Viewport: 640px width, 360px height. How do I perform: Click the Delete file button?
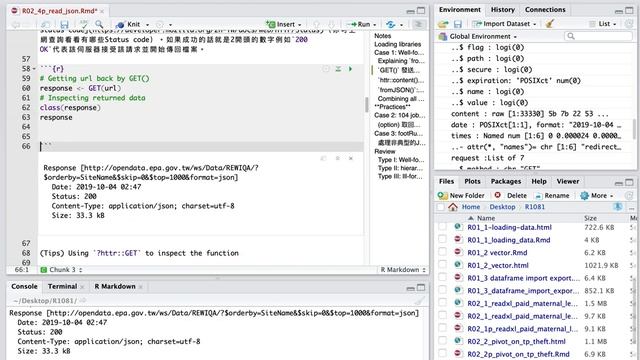coord(511,196)
